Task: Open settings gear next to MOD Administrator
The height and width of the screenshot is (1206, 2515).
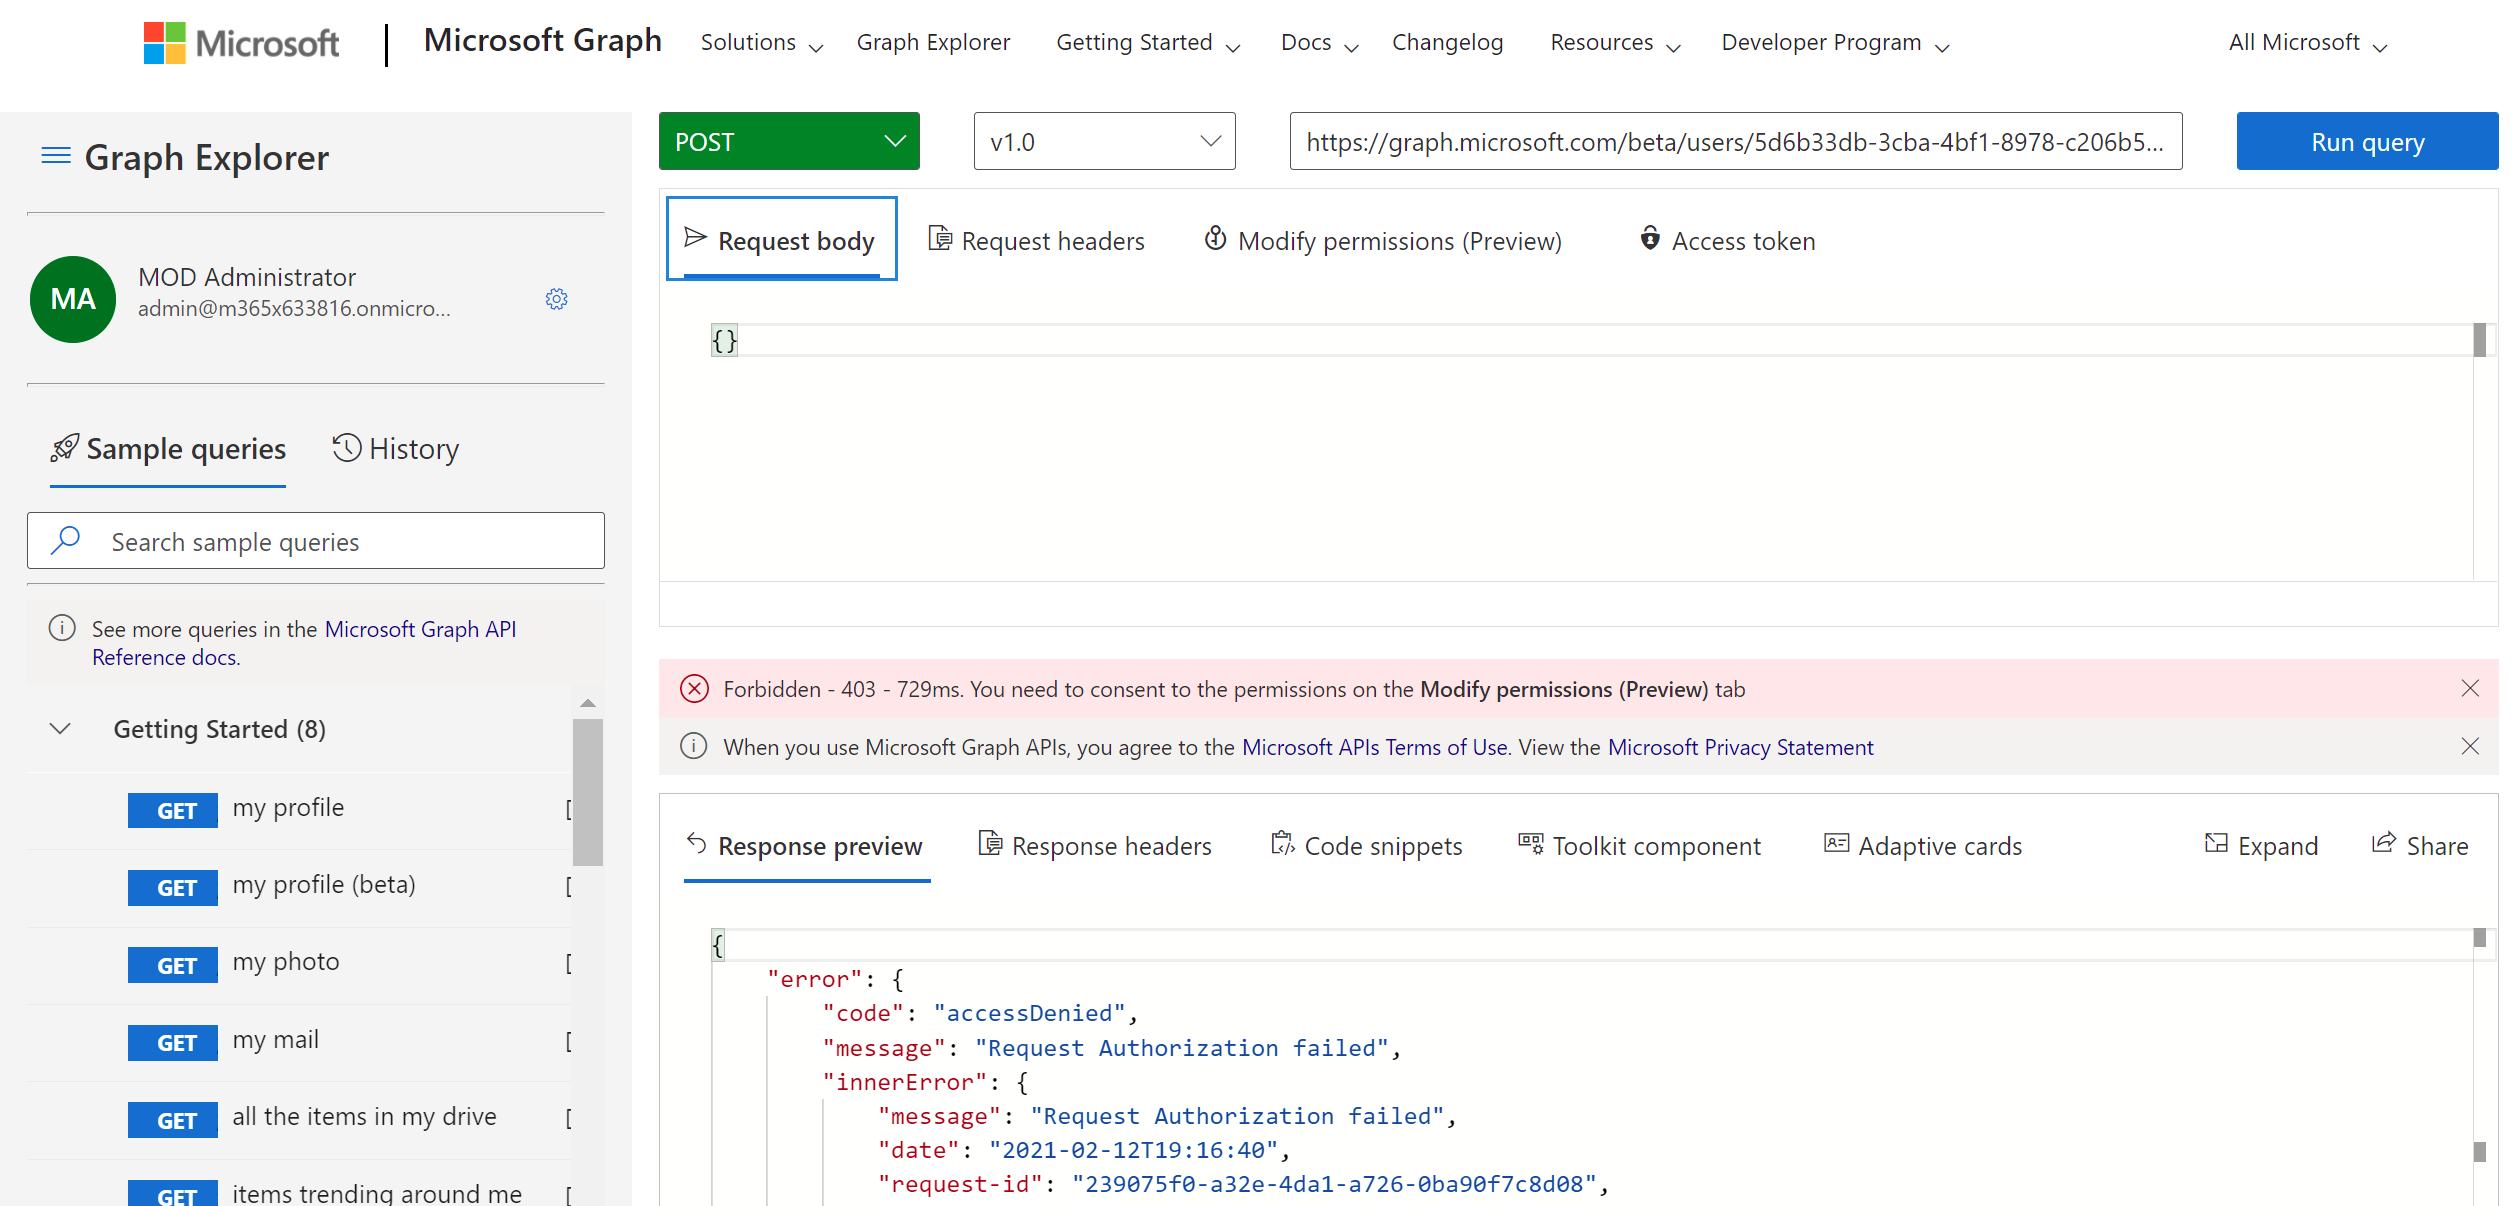Action: pyautogui.click(x=557, y=299)
